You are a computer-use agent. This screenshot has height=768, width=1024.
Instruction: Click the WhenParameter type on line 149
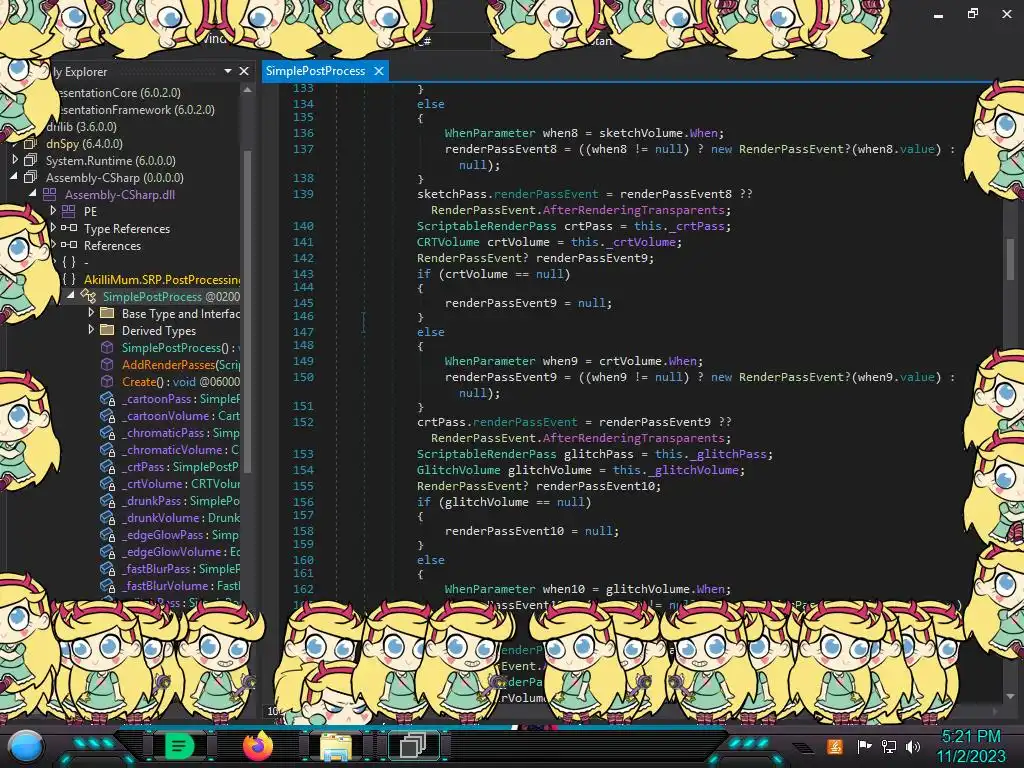(x=490, y=360)
